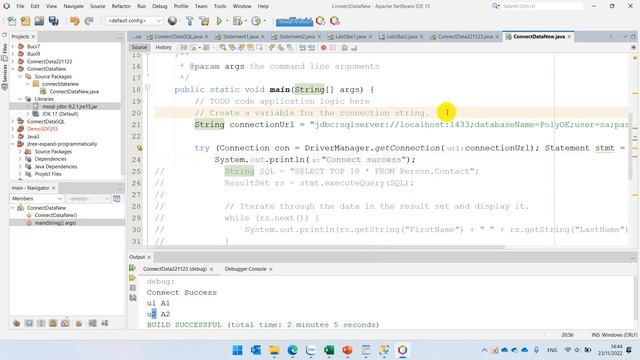This screenshot has height=360, width=640.
Task: Click the blue memory usage bar
Action: click(294, 21)
